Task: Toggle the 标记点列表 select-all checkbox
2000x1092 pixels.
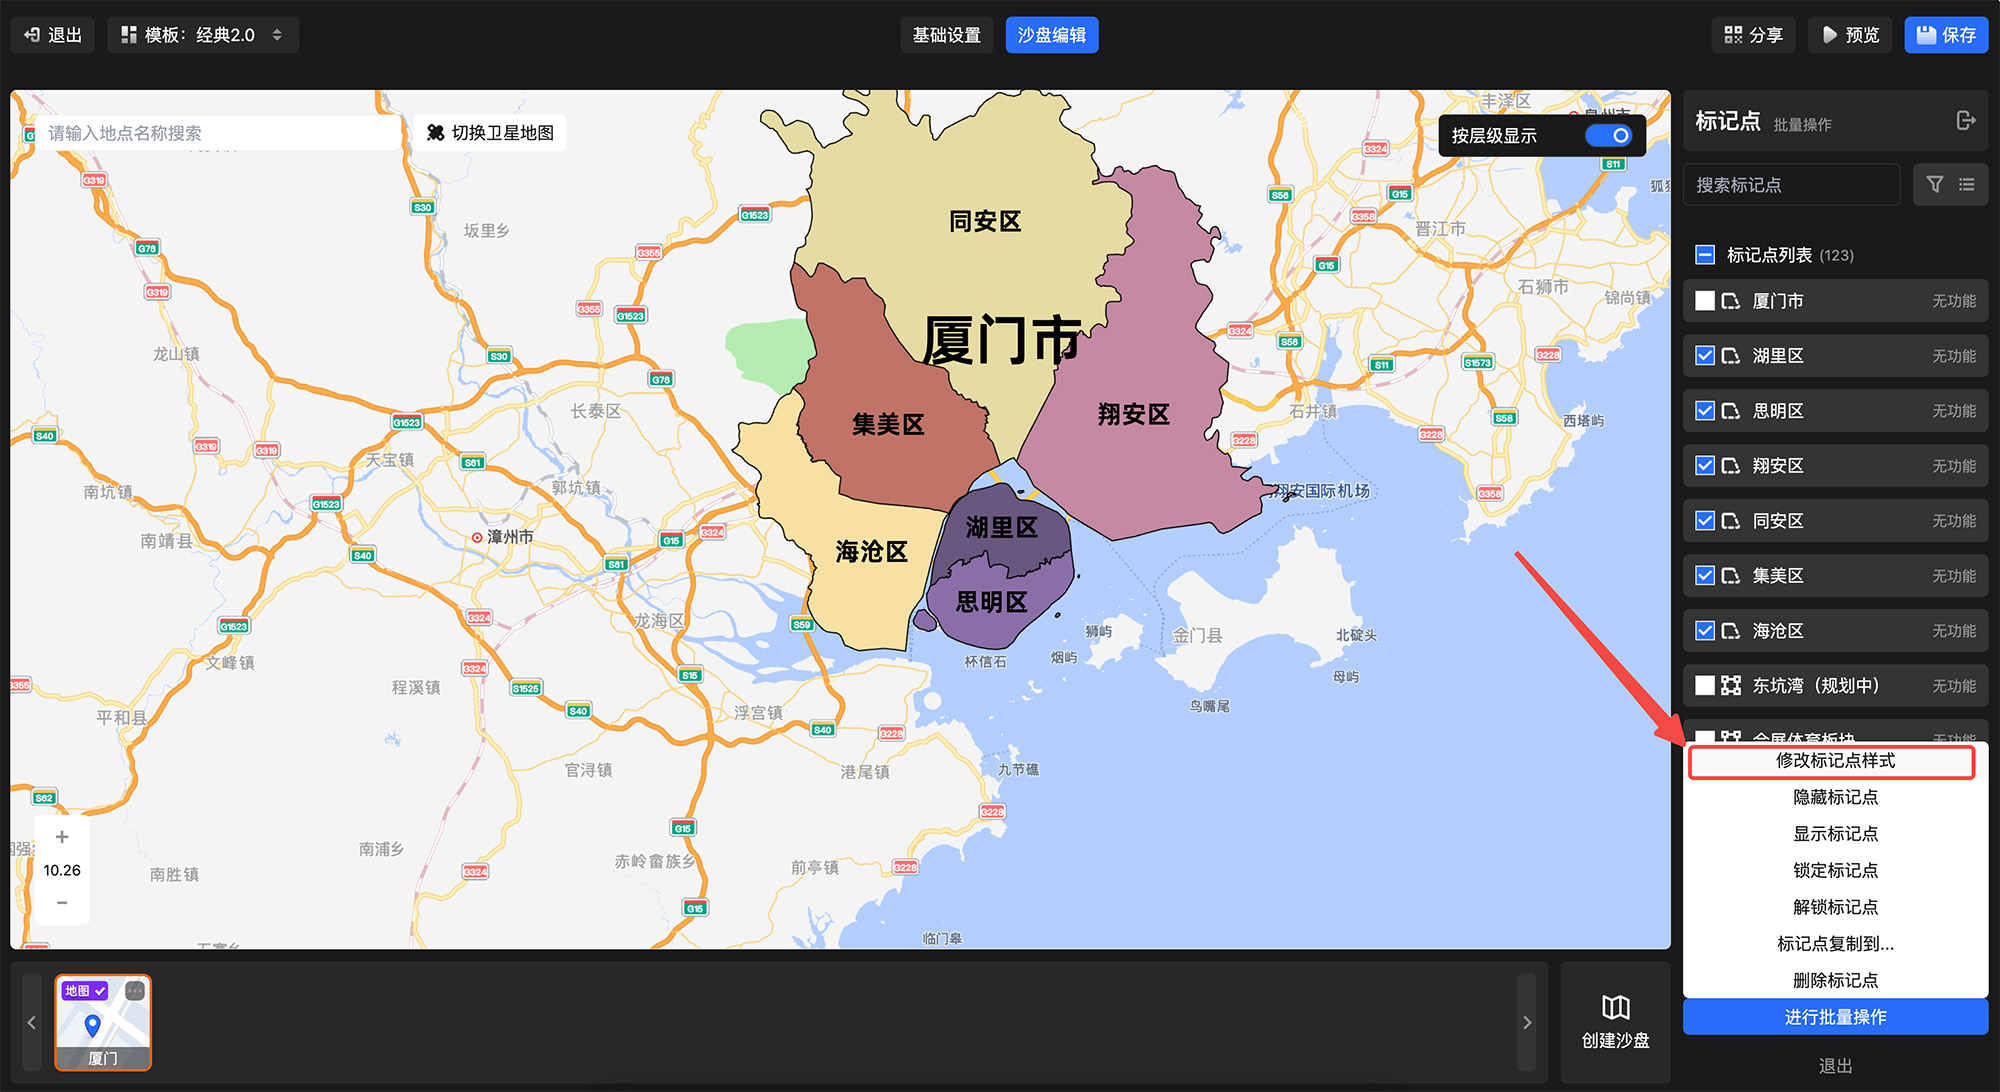Action: 1705,255
